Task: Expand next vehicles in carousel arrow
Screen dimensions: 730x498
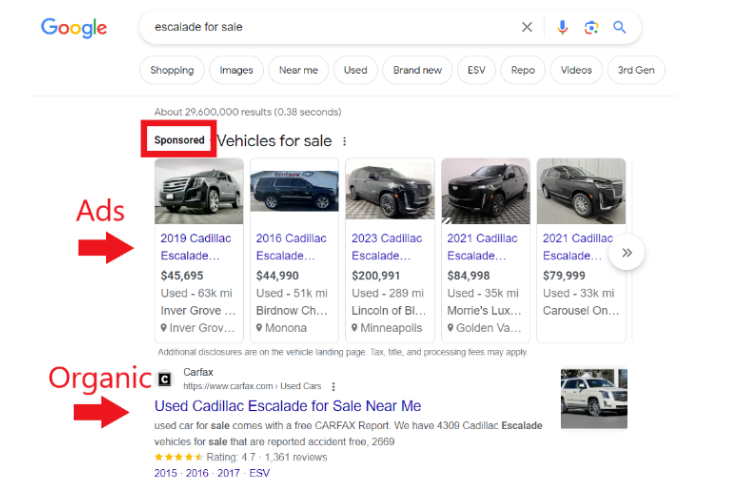Action: [627, 253]
